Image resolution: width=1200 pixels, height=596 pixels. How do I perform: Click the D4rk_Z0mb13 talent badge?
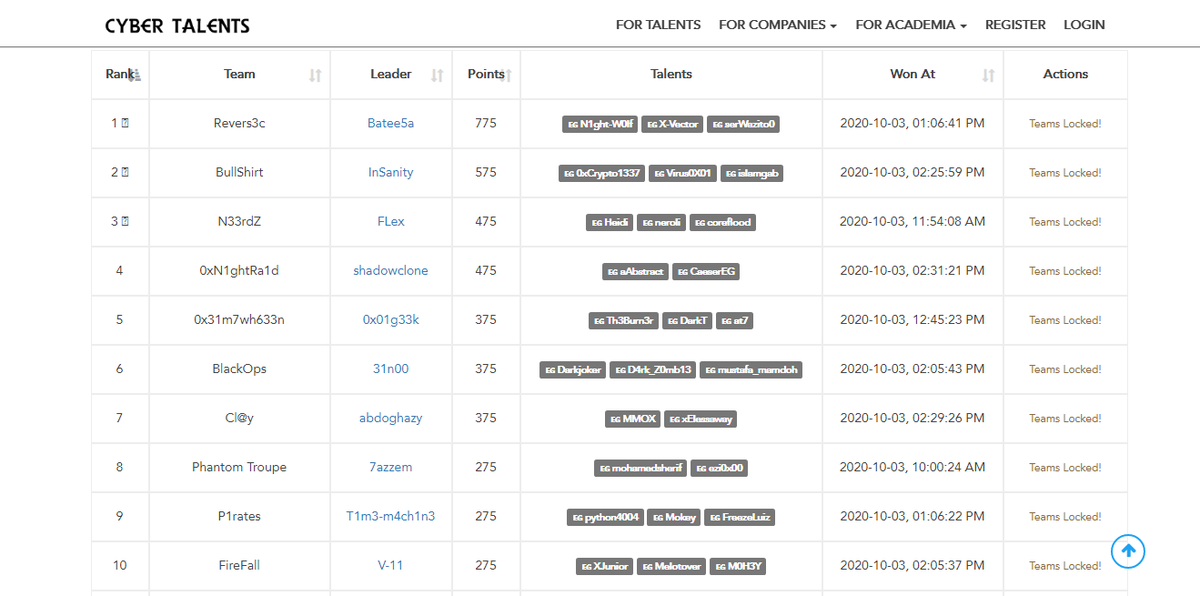653,369
